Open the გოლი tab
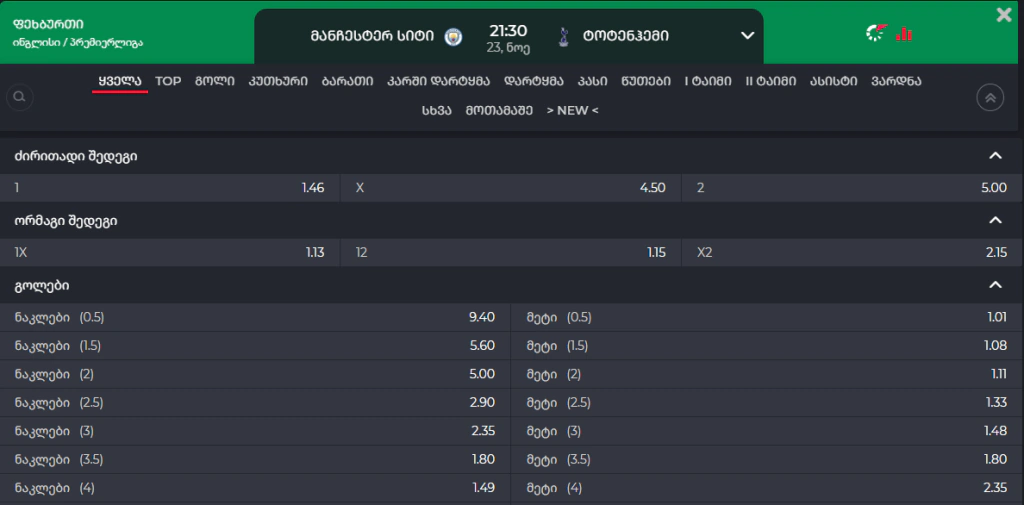The image size is (1024, 505). [214, 82]
